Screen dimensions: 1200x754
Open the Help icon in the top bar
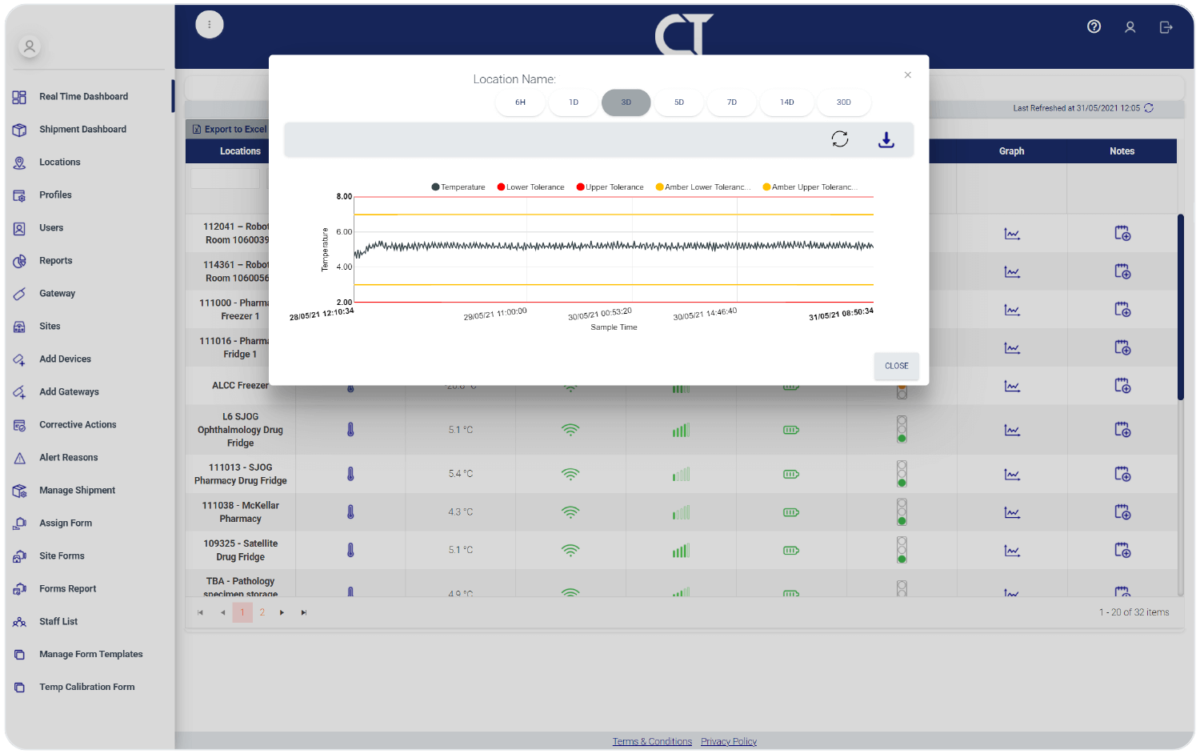[1093, 28]
